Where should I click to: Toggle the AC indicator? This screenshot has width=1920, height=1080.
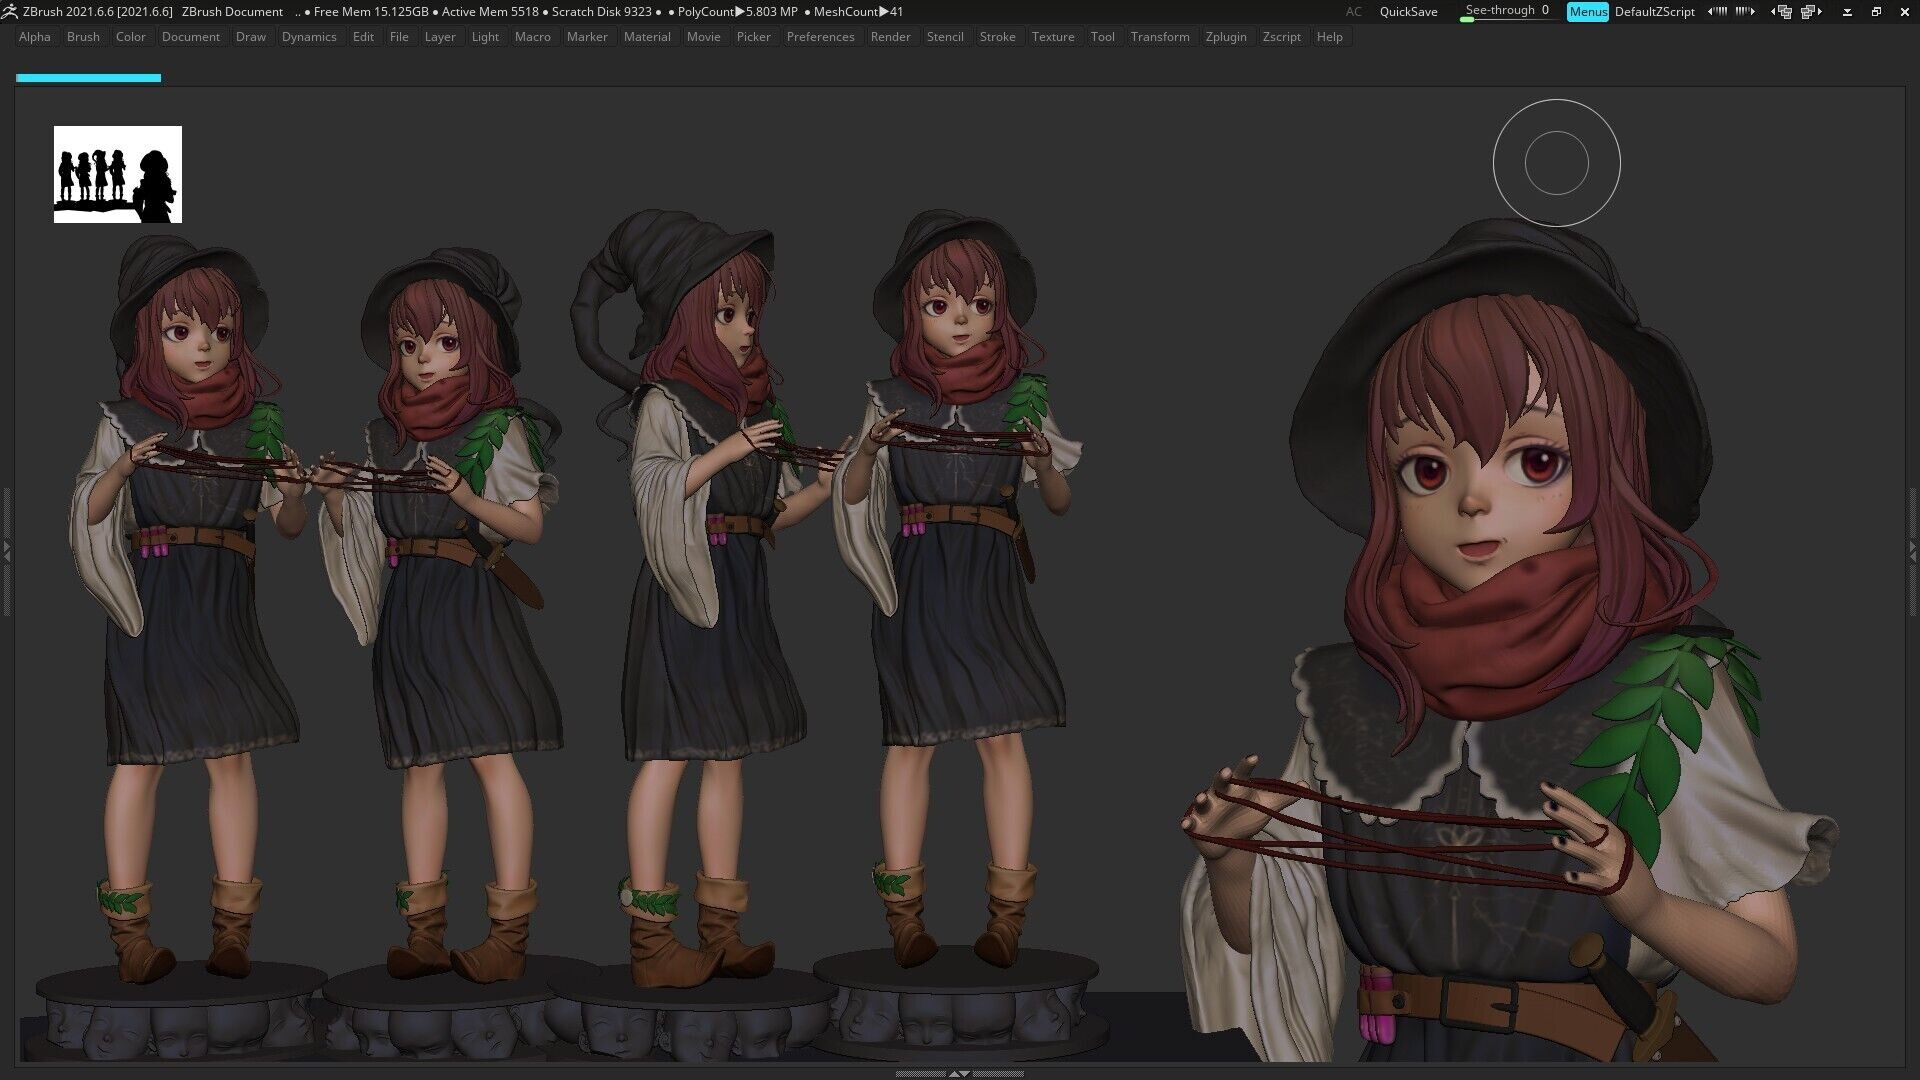tap(1353, 12)
